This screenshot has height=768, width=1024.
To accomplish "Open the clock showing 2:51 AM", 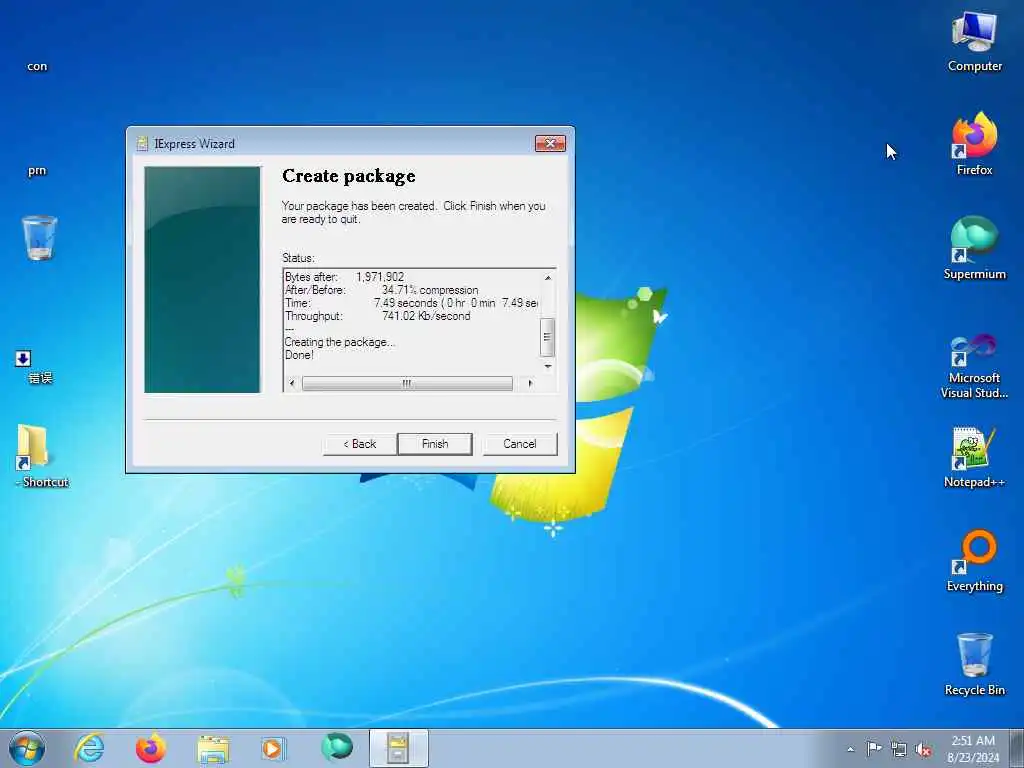I will pyautogui.click(x=973, y=748).
